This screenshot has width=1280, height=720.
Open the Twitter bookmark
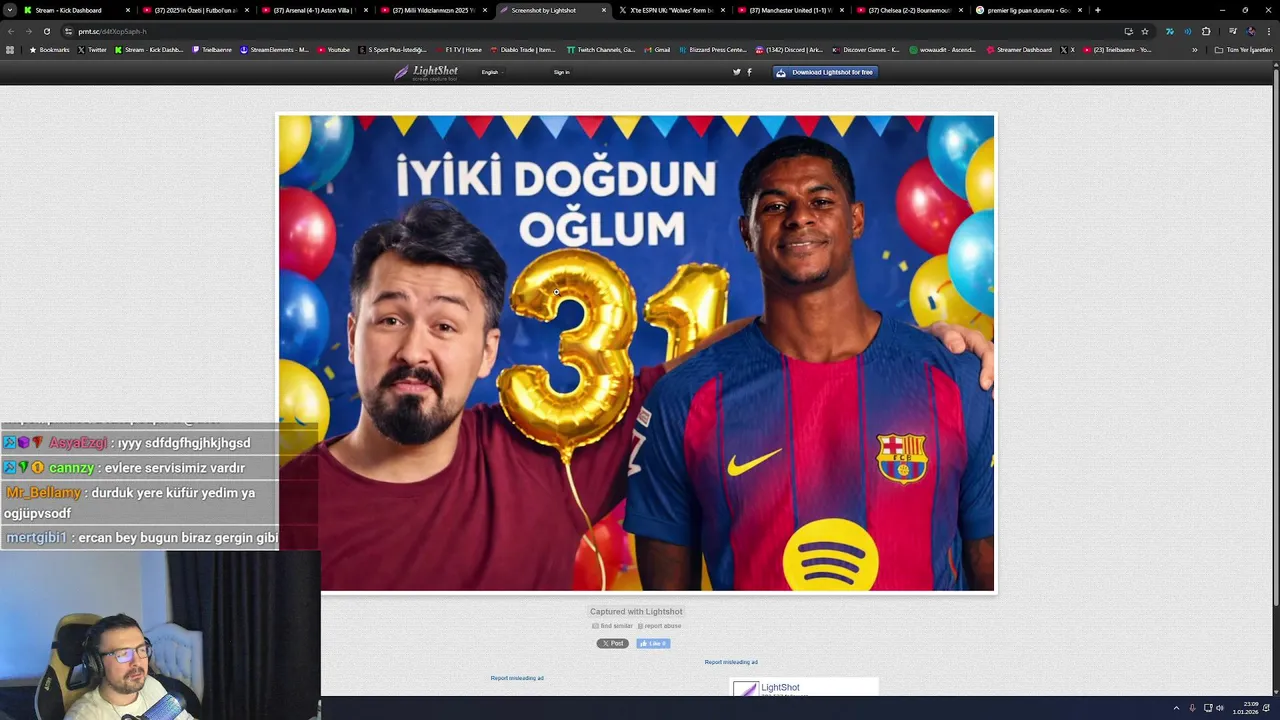pos(92,49)
